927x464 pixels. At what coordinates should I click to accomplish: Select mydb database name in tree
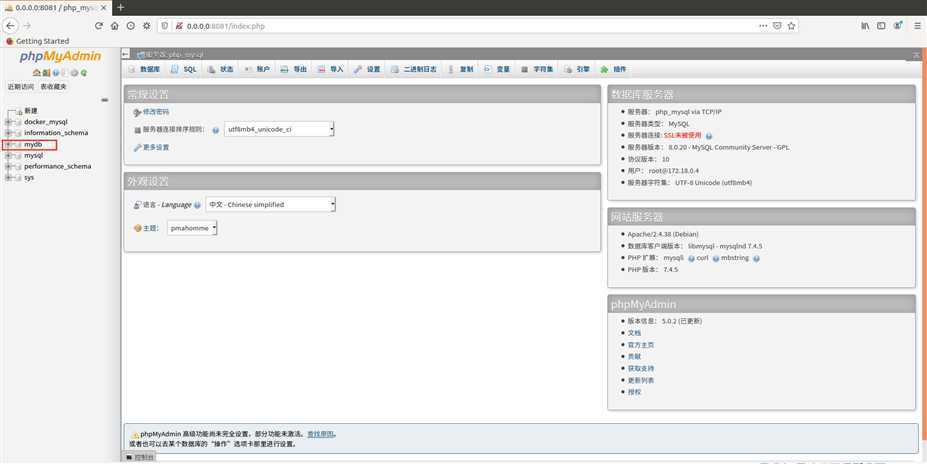tap(33, 144)
